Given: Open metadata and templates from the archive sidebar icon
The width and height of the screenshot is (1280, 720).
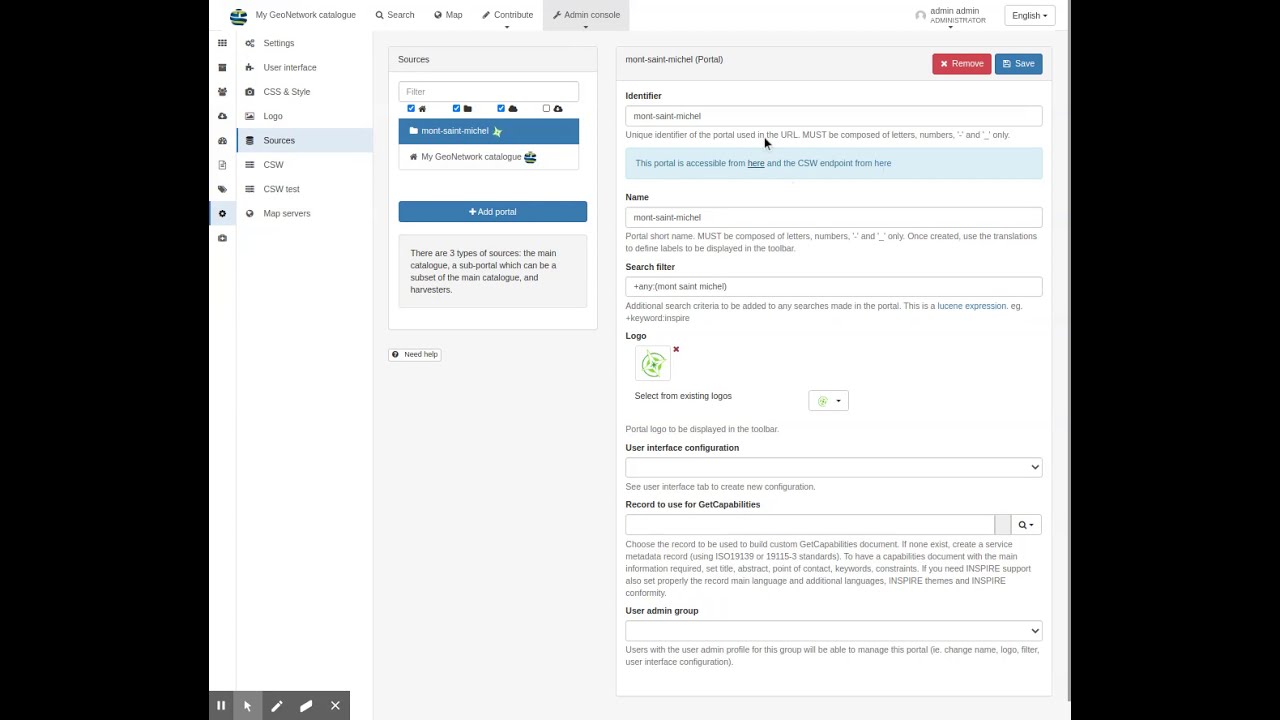Looking at the screenshot, I should tap(222, 67).
